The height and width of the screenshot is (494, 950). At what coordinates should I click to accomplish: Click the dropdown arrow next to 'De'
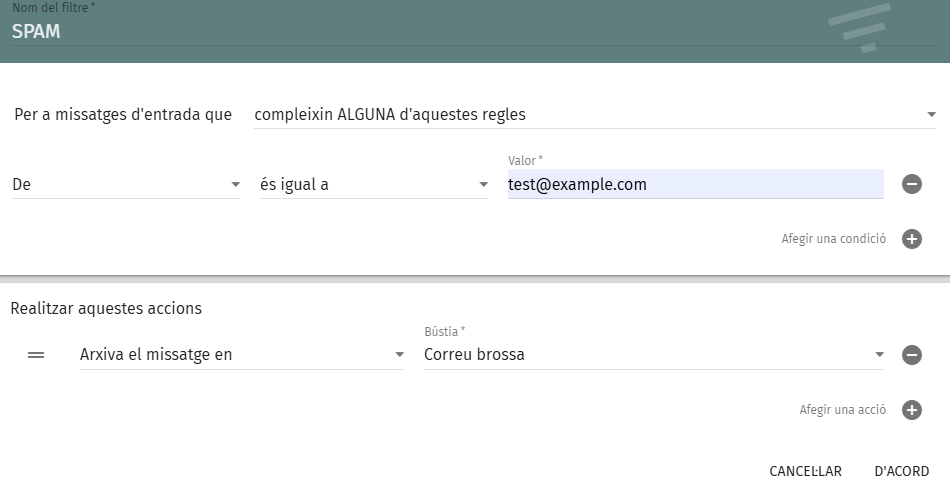[x=236, y=185]
